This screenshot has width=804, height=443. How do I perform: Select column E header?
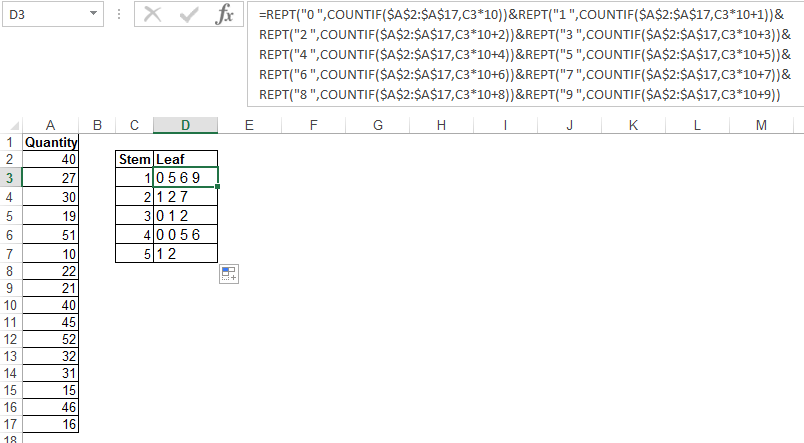[249, 126]
